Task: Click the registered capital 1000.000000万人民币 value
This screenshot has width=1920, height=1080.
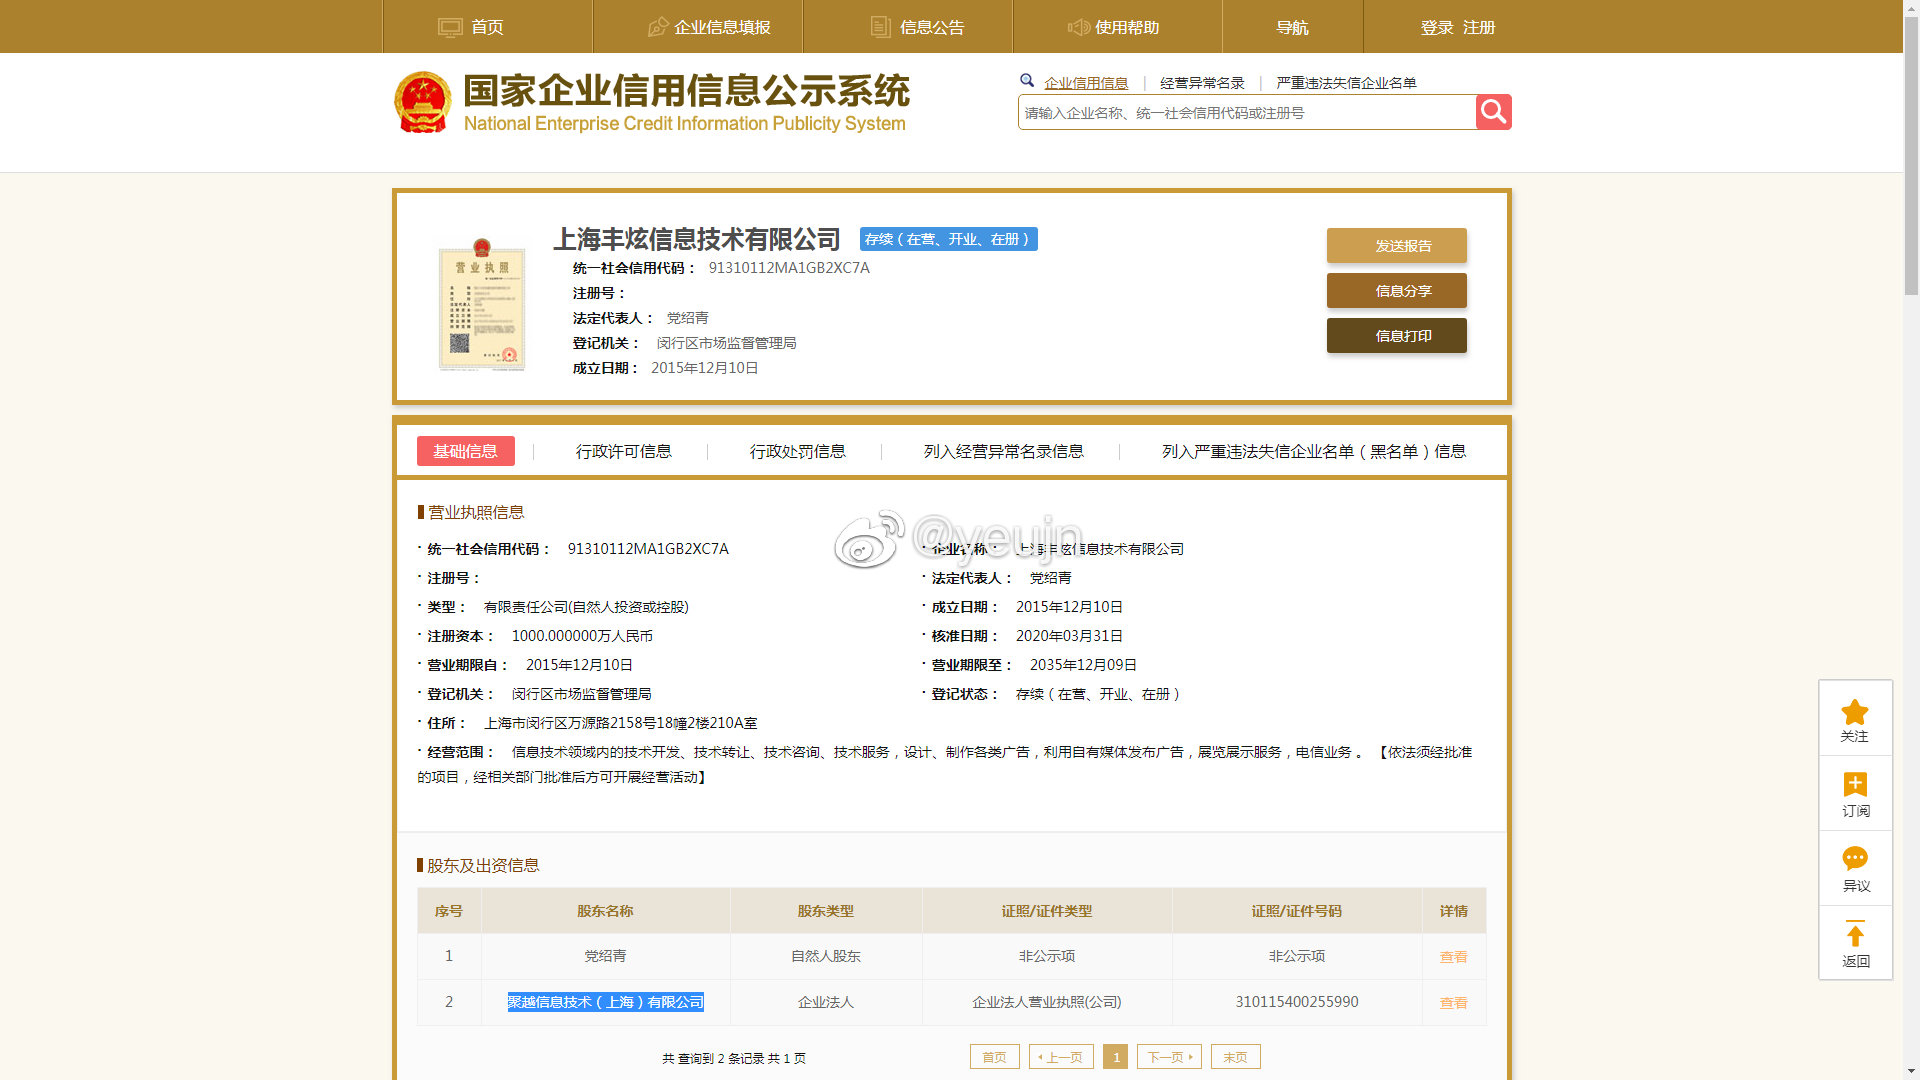Action: pos(582,636)
